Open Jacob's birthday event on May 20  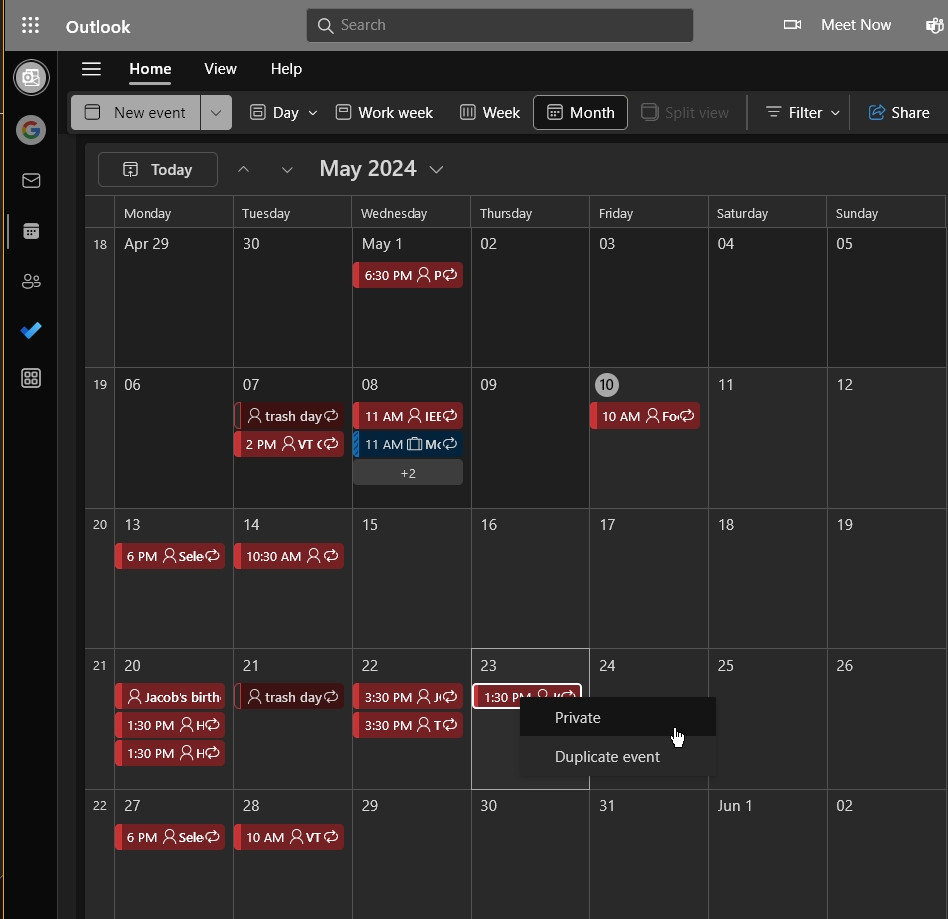170,697
